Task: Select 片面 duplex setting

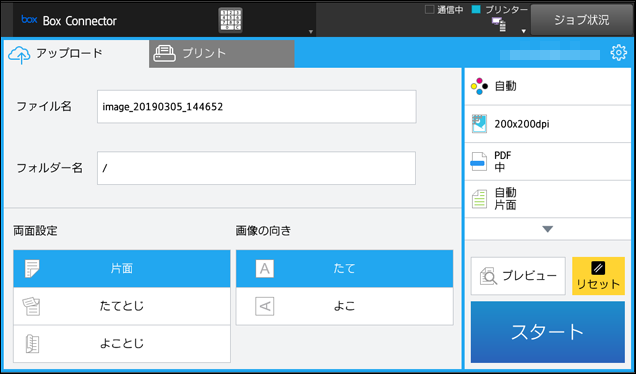Action: [x=122, y=269]
